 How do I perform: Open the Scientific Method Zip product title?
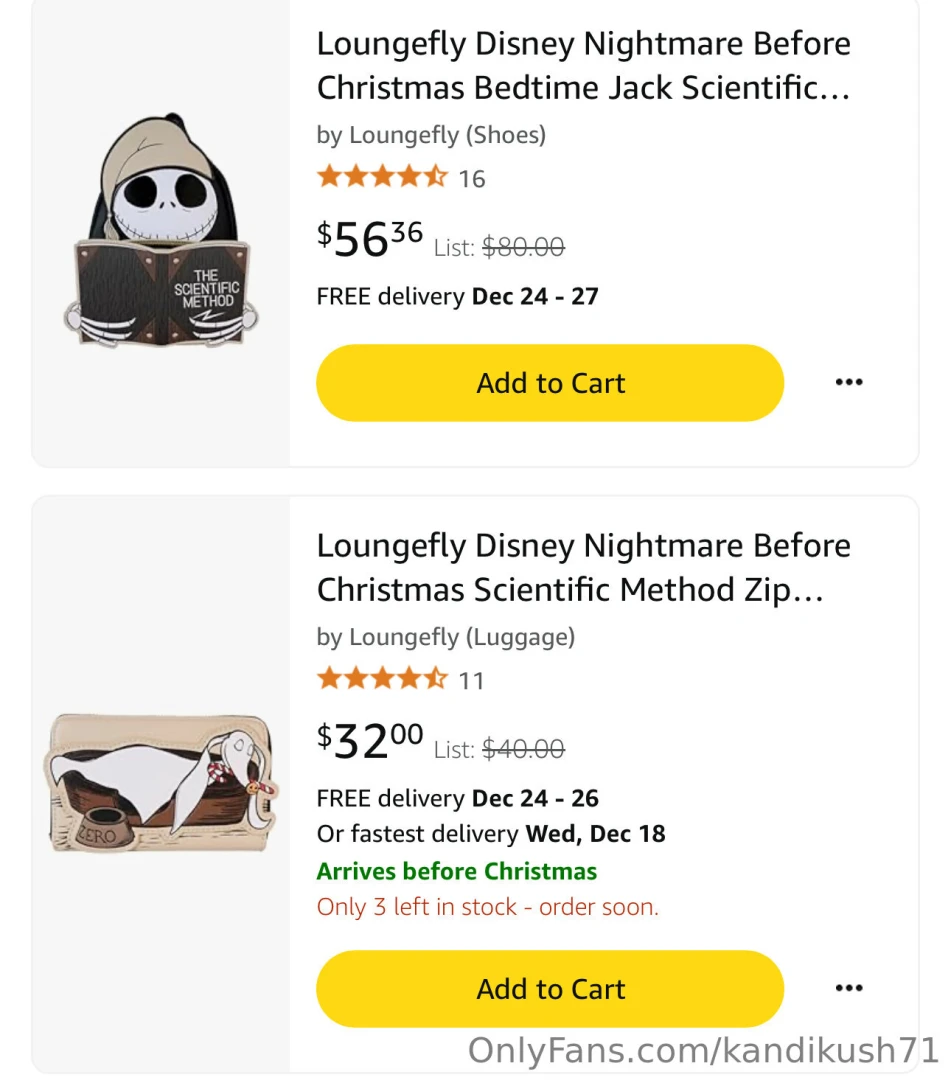tap(583, 568)
